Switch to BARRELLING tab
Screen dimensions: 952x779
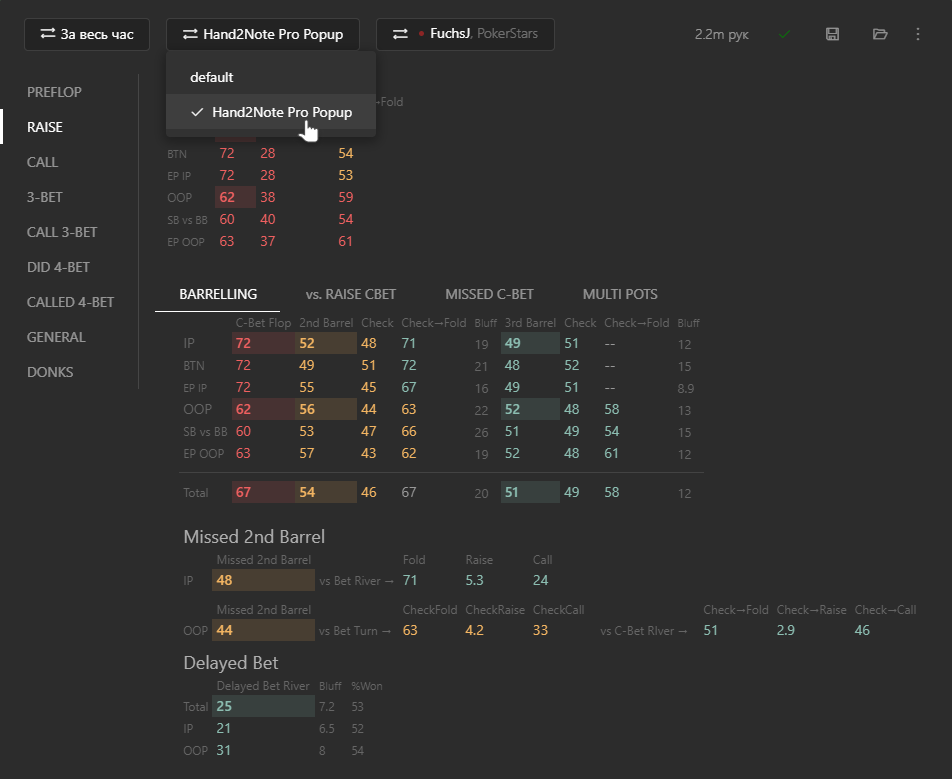218,294
